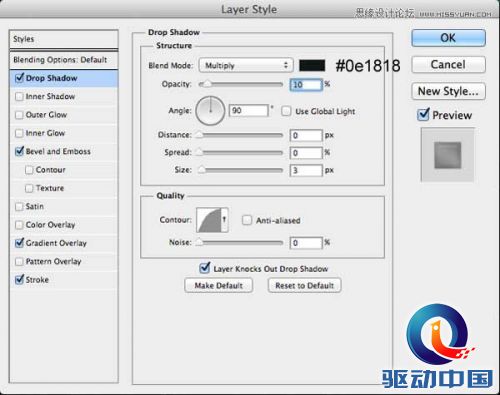The width and height of the screenshot is (500, 395).
Task: Toggle Layer Knocks Out Drop Shadow checkbox
Action: pyautogui.click(x=204, y=268)
